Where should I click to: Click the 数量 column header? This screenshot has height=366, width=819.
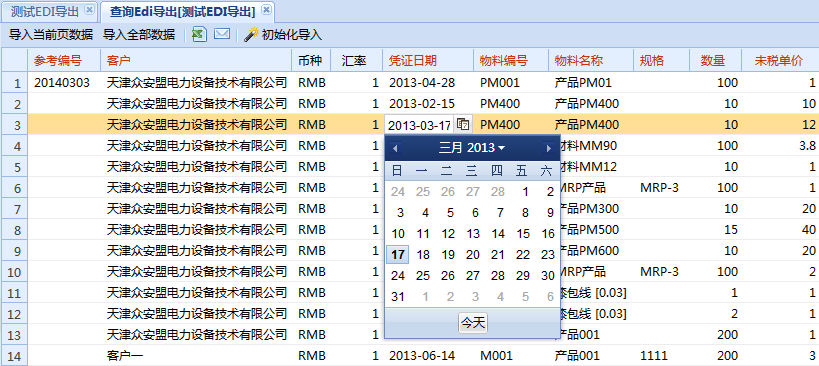(715, 61)
